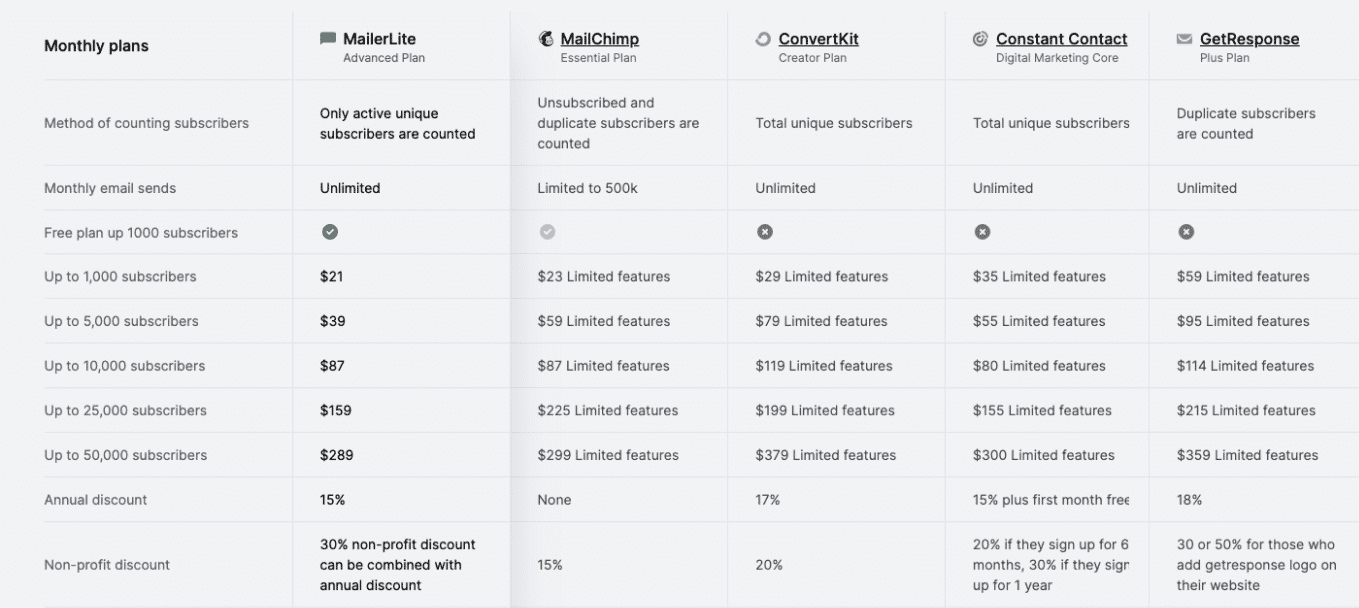Screen dimensions: 1359x608
Task: Click the Monthly plans table heading
Action: tap(96, 46)
